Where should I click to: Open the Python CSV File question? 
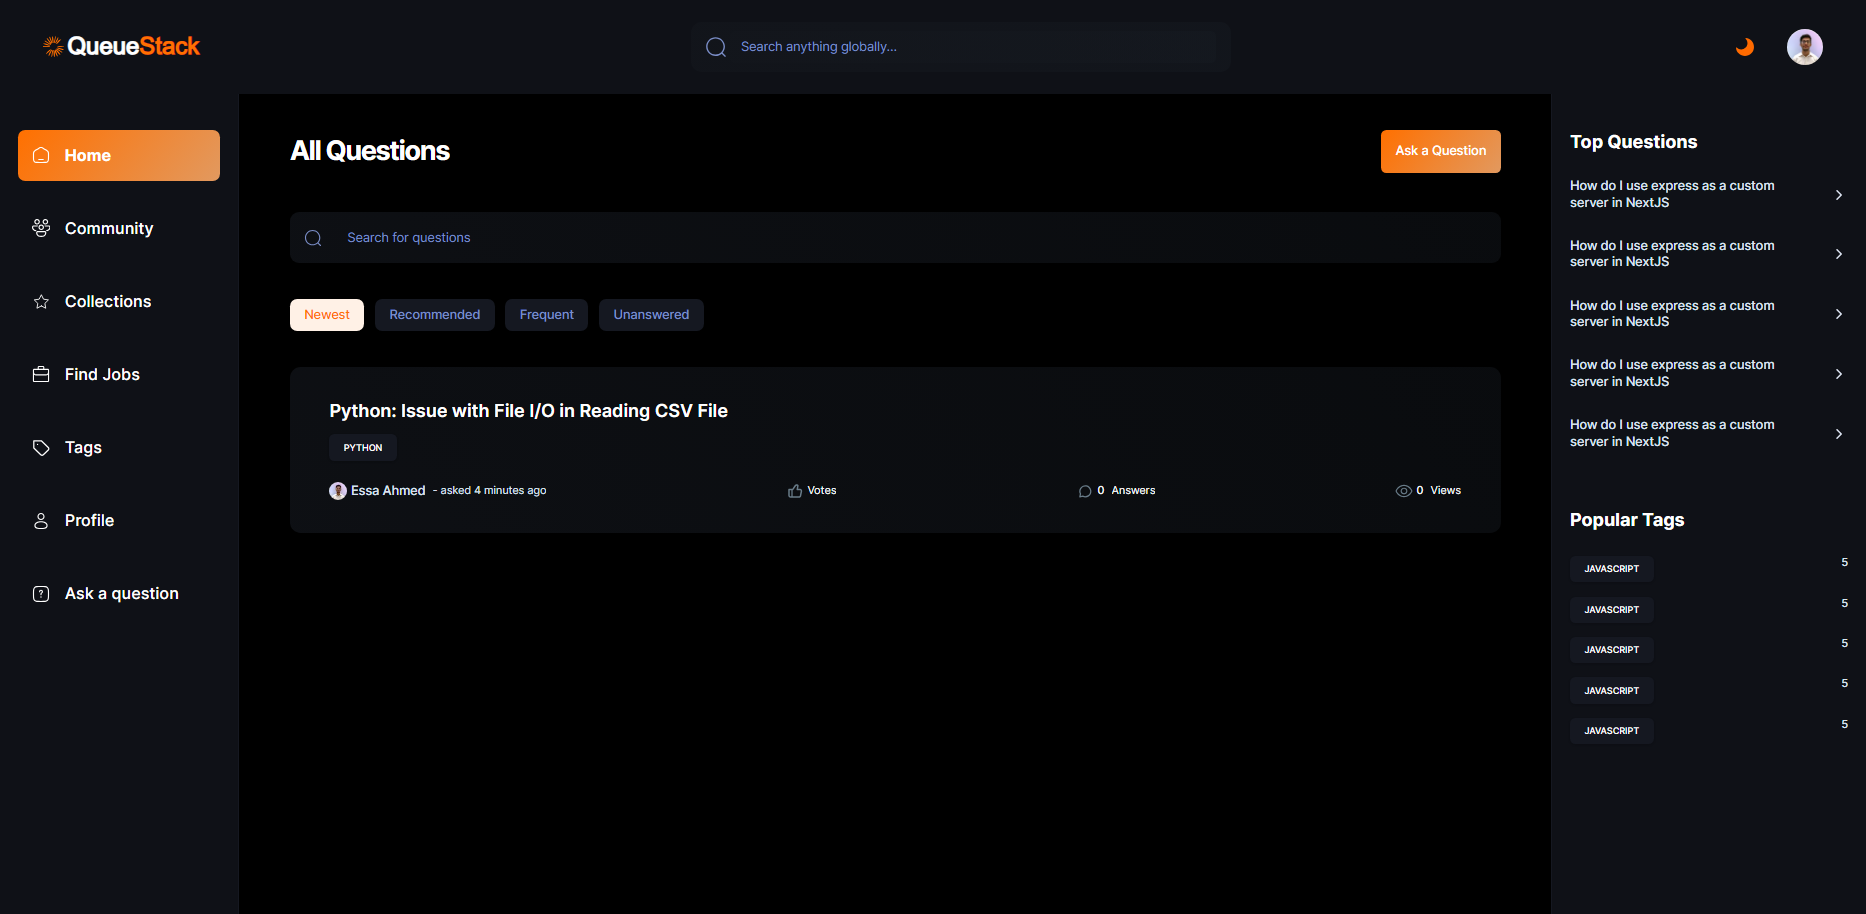[x=528, y=411]
